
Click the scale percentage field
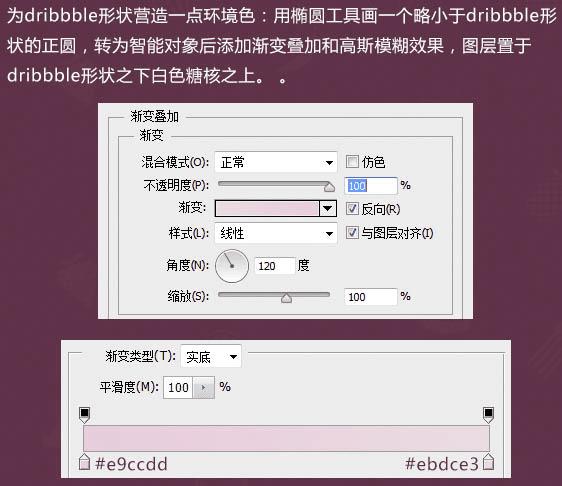pyautogui.click(x=371, y=297)
